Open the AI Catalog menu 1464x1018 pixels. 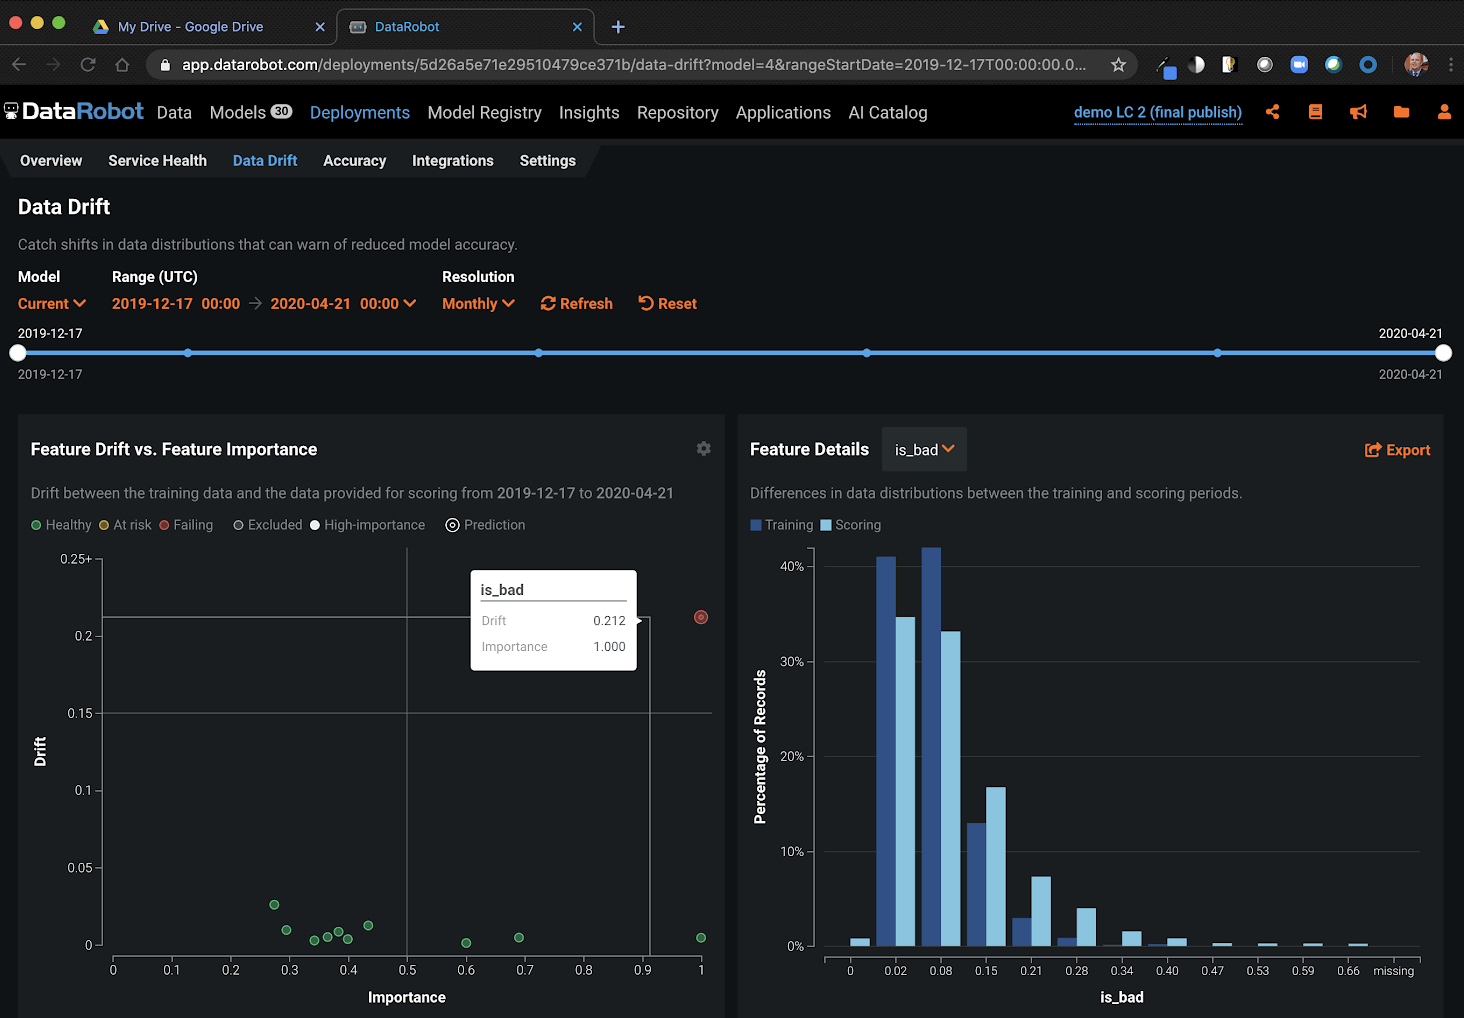point(888,113)
